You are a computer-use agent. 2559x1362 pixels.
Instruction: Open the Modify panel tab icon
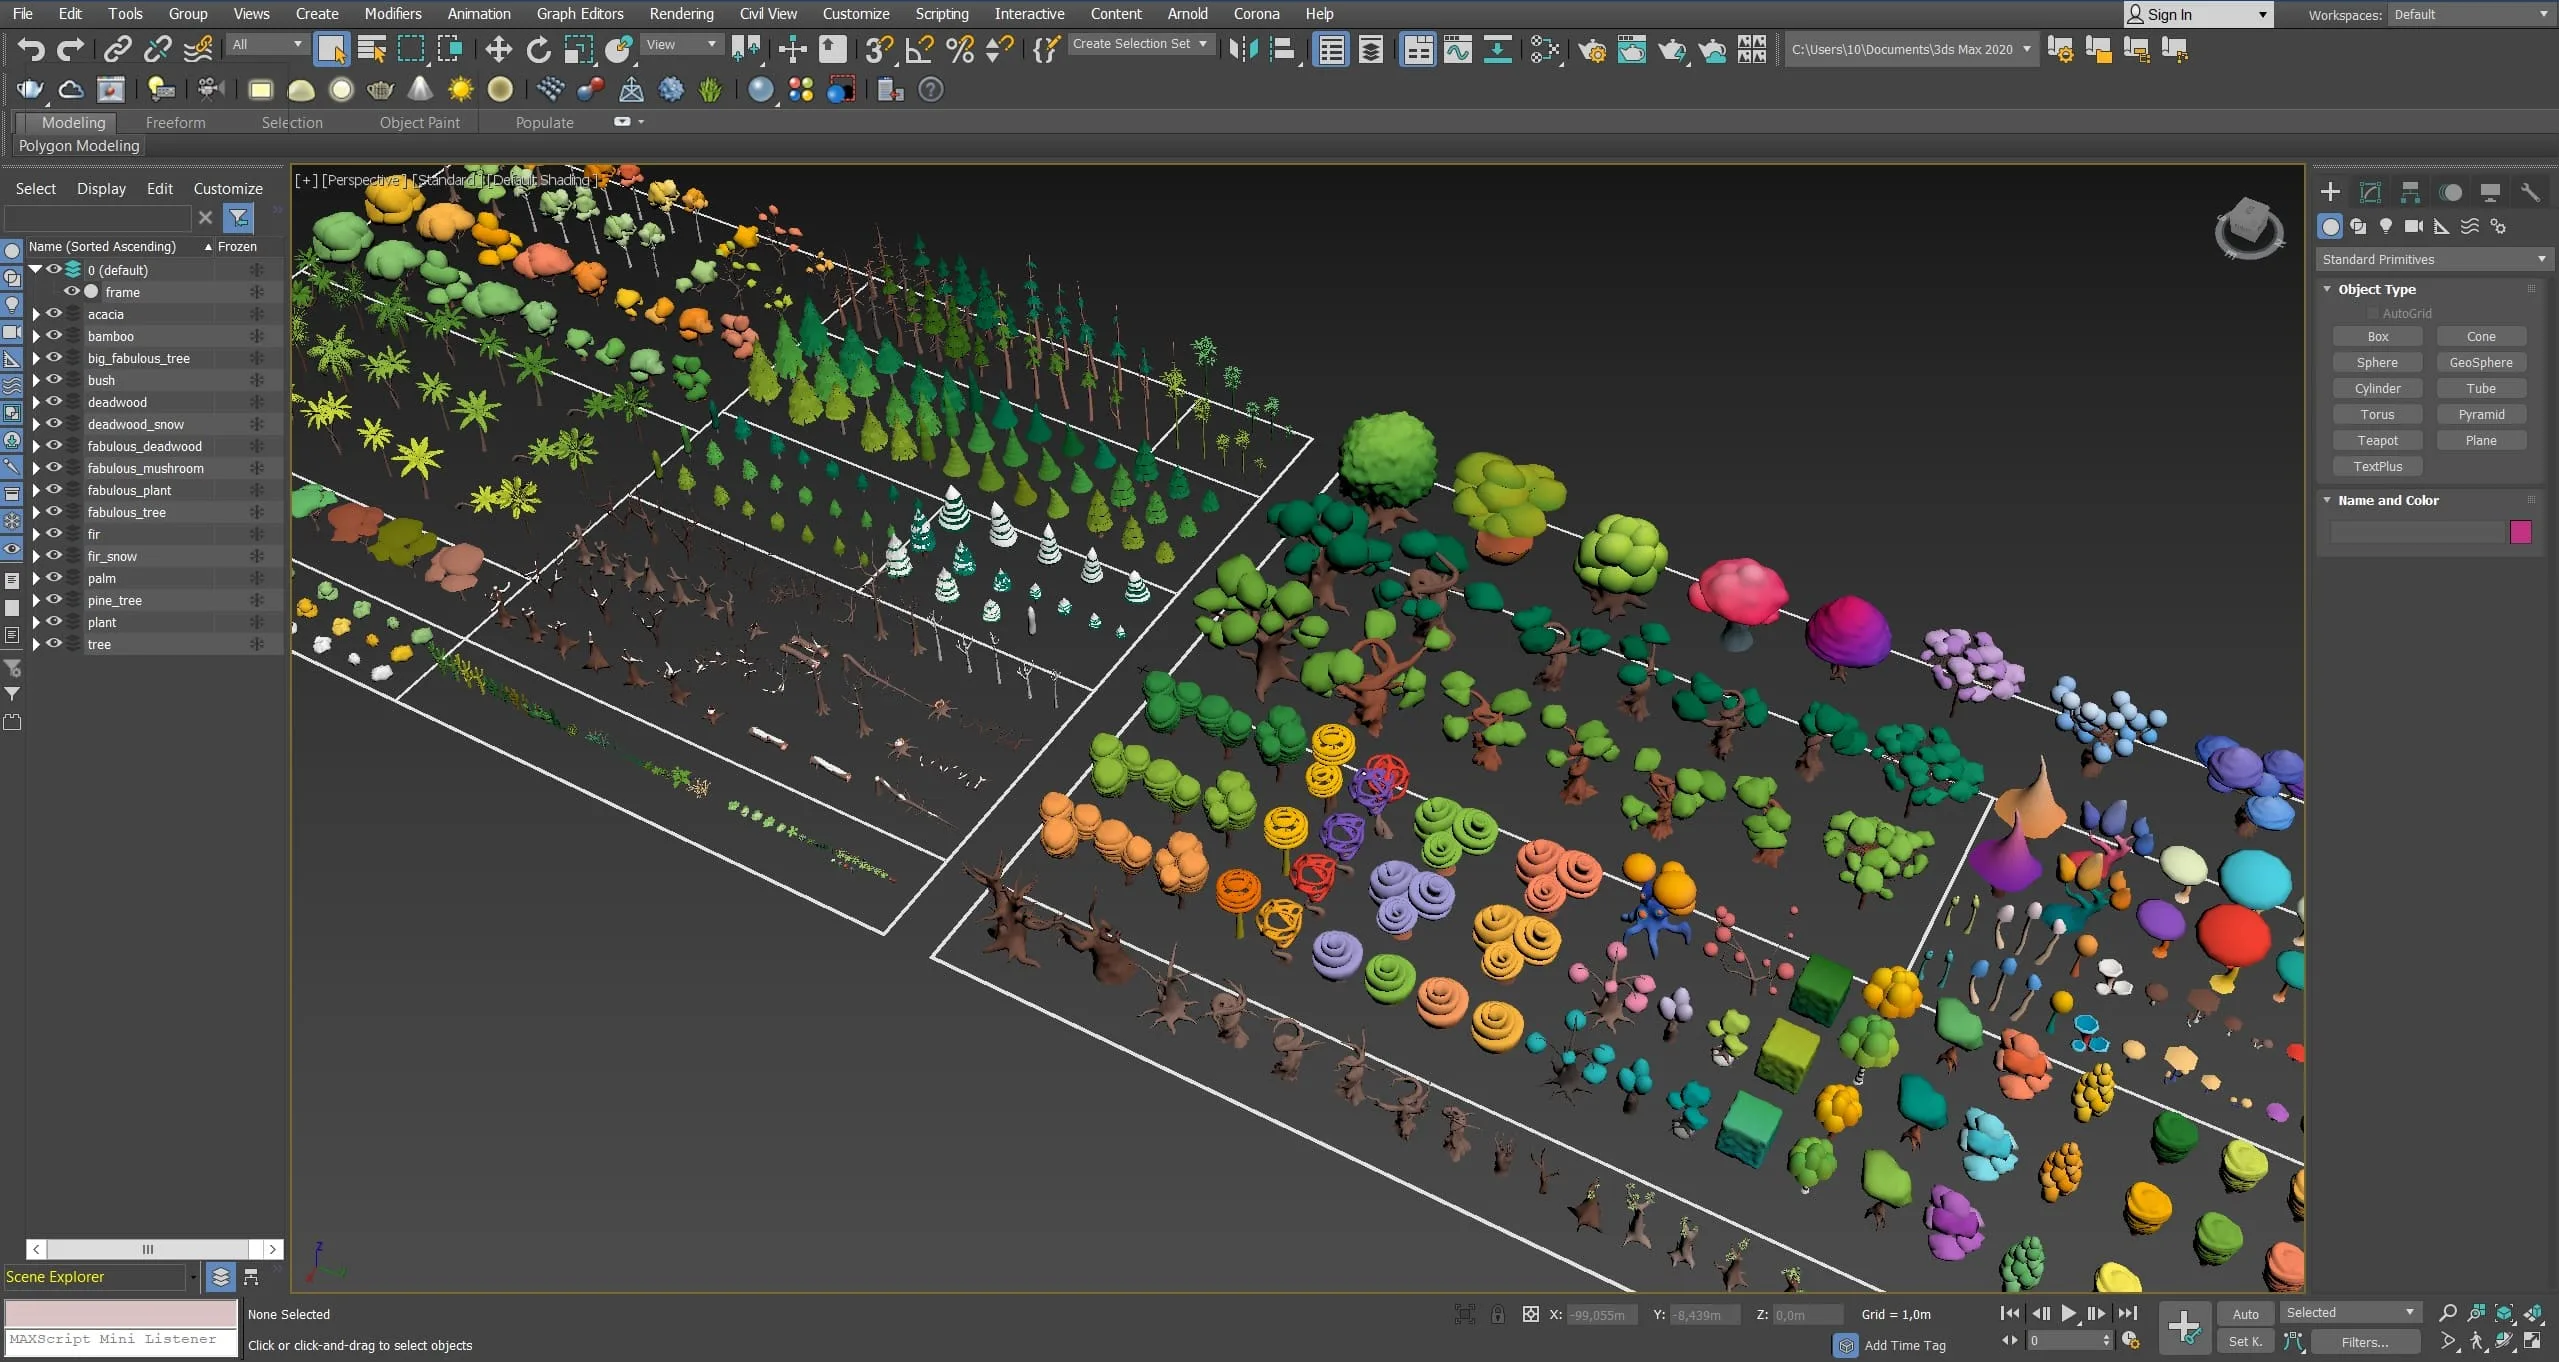pos(2370,192)
